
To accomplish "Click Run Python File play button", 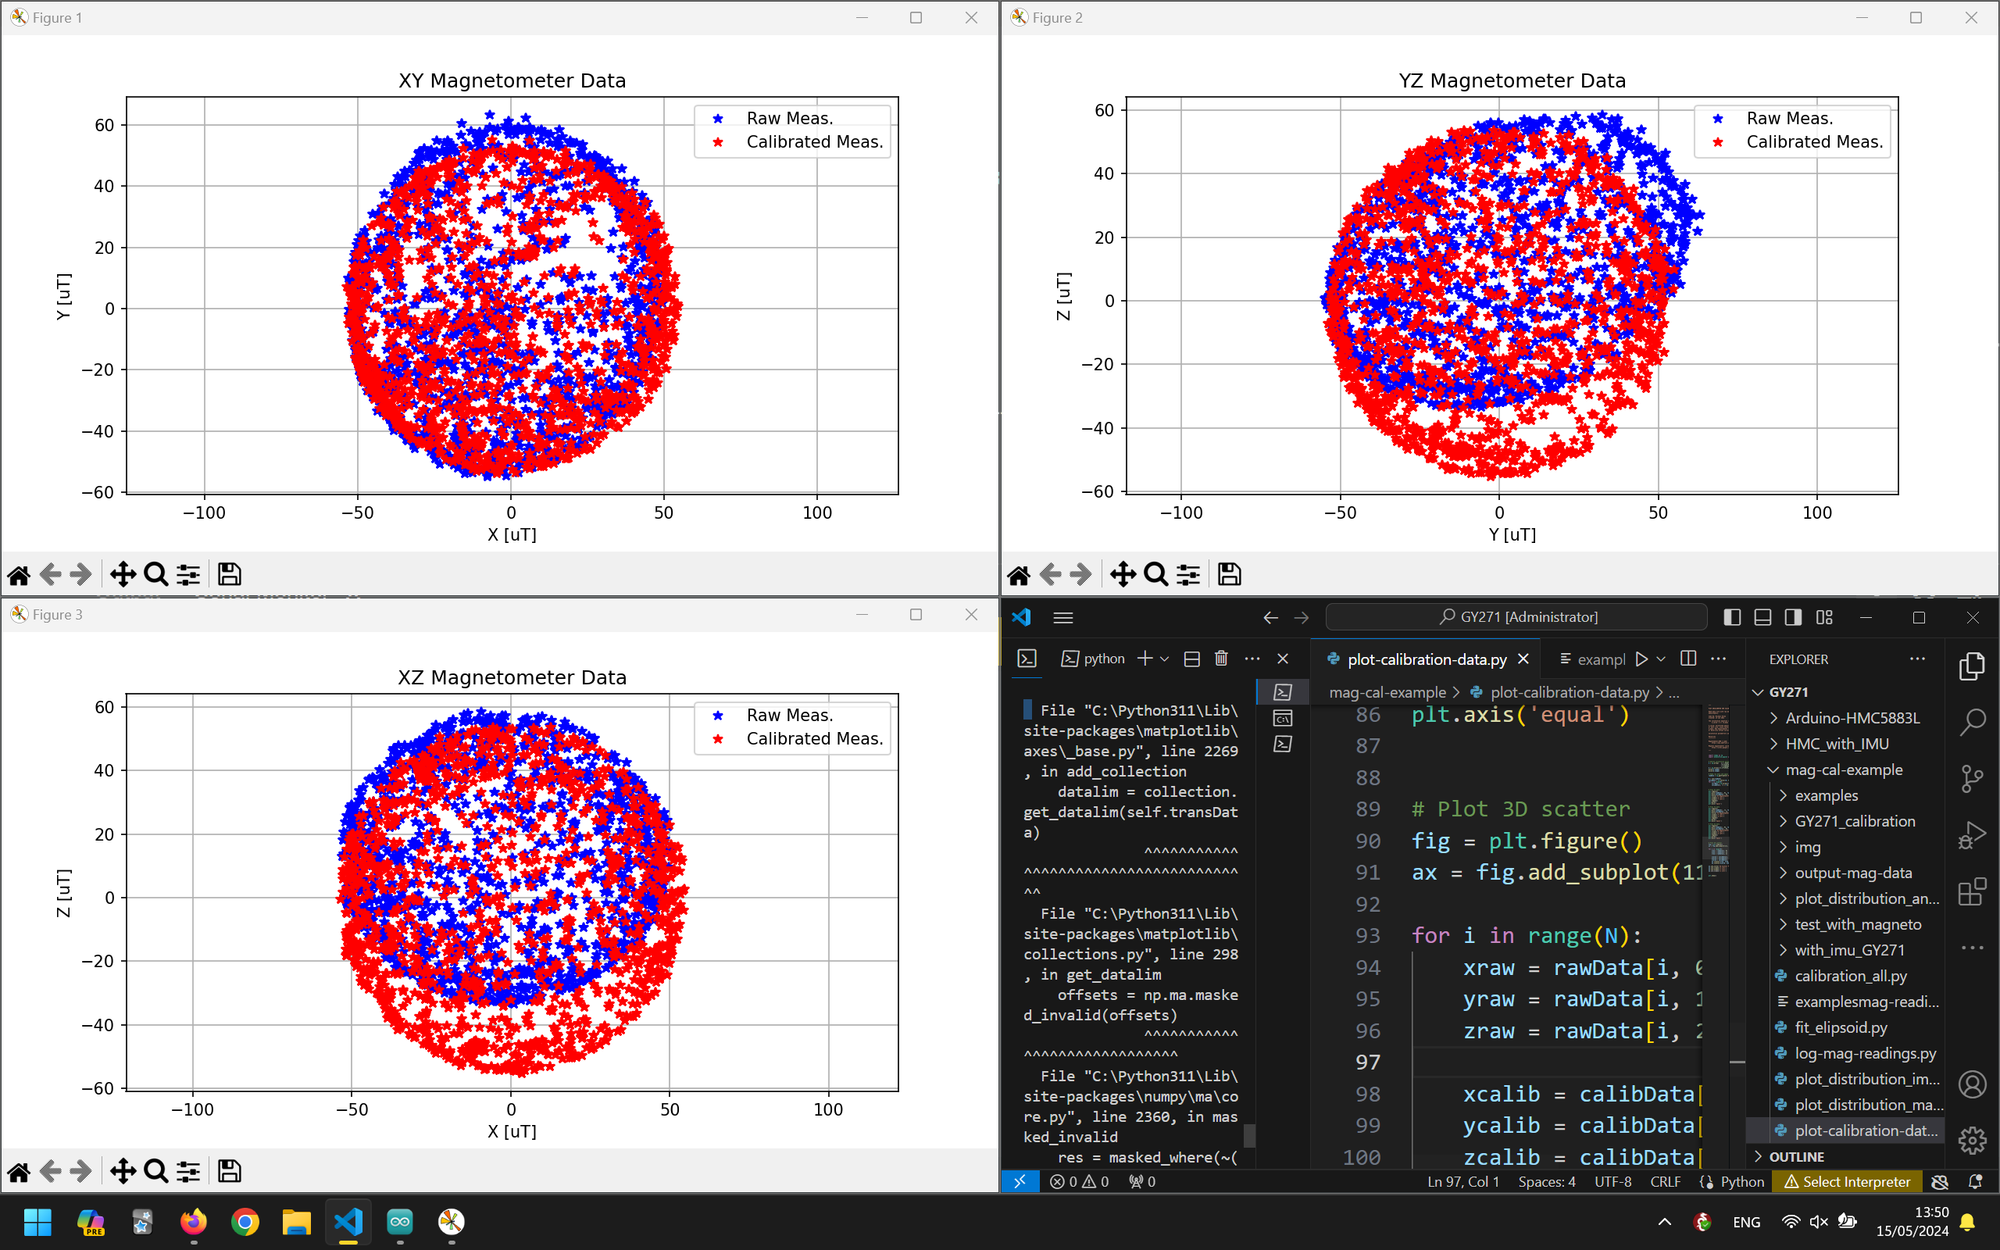I will click(x=1641, y=659).
